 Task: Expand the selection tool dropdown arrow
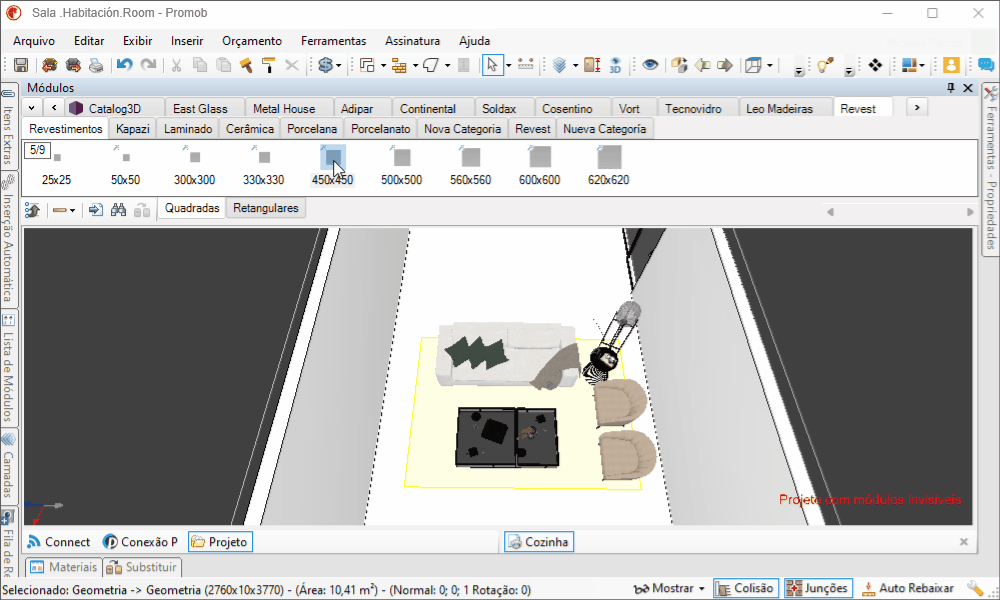click(x=508, y=65)
